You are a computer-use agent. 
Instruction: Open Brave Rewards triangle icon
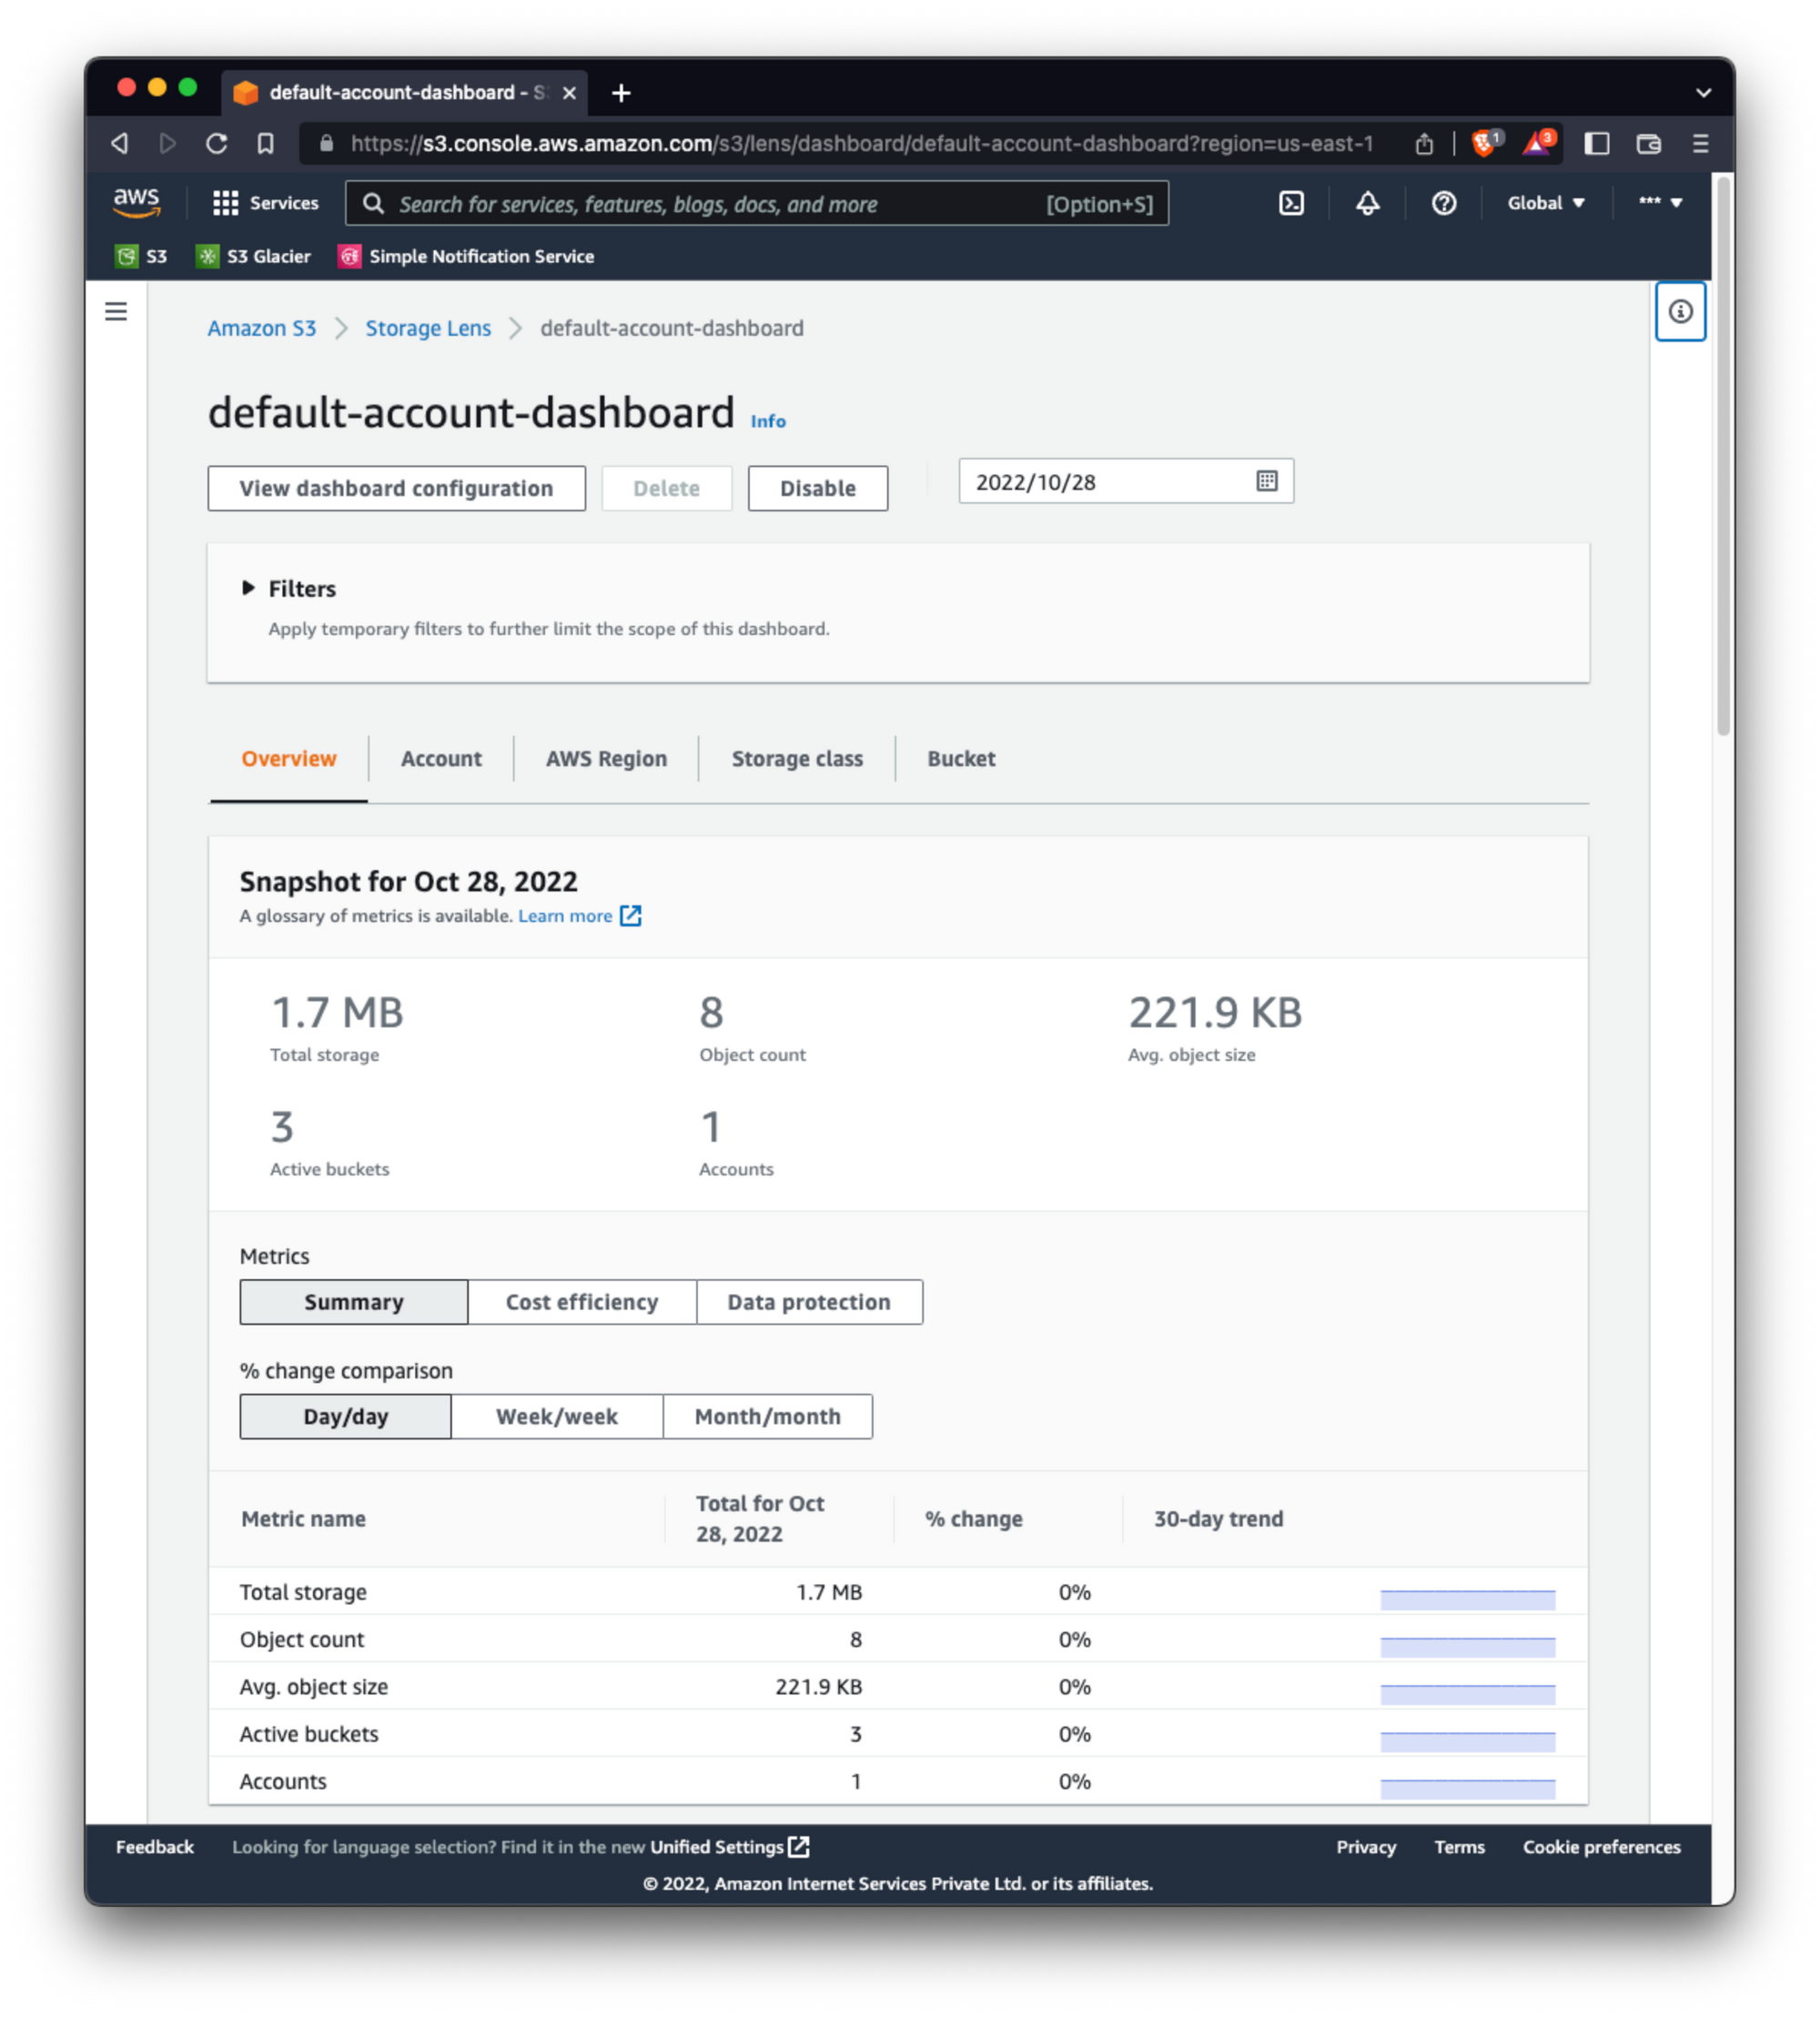[x=1538, y=143]
